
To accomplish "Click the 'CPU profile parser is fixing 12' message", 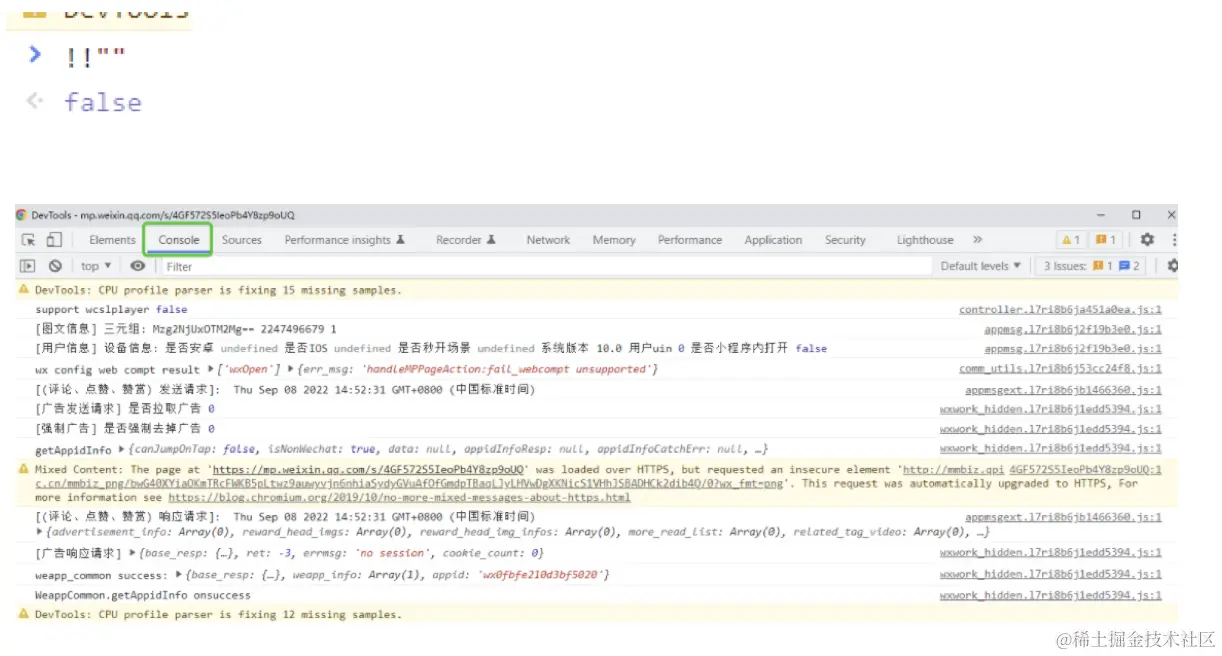I will pos(218,615).
